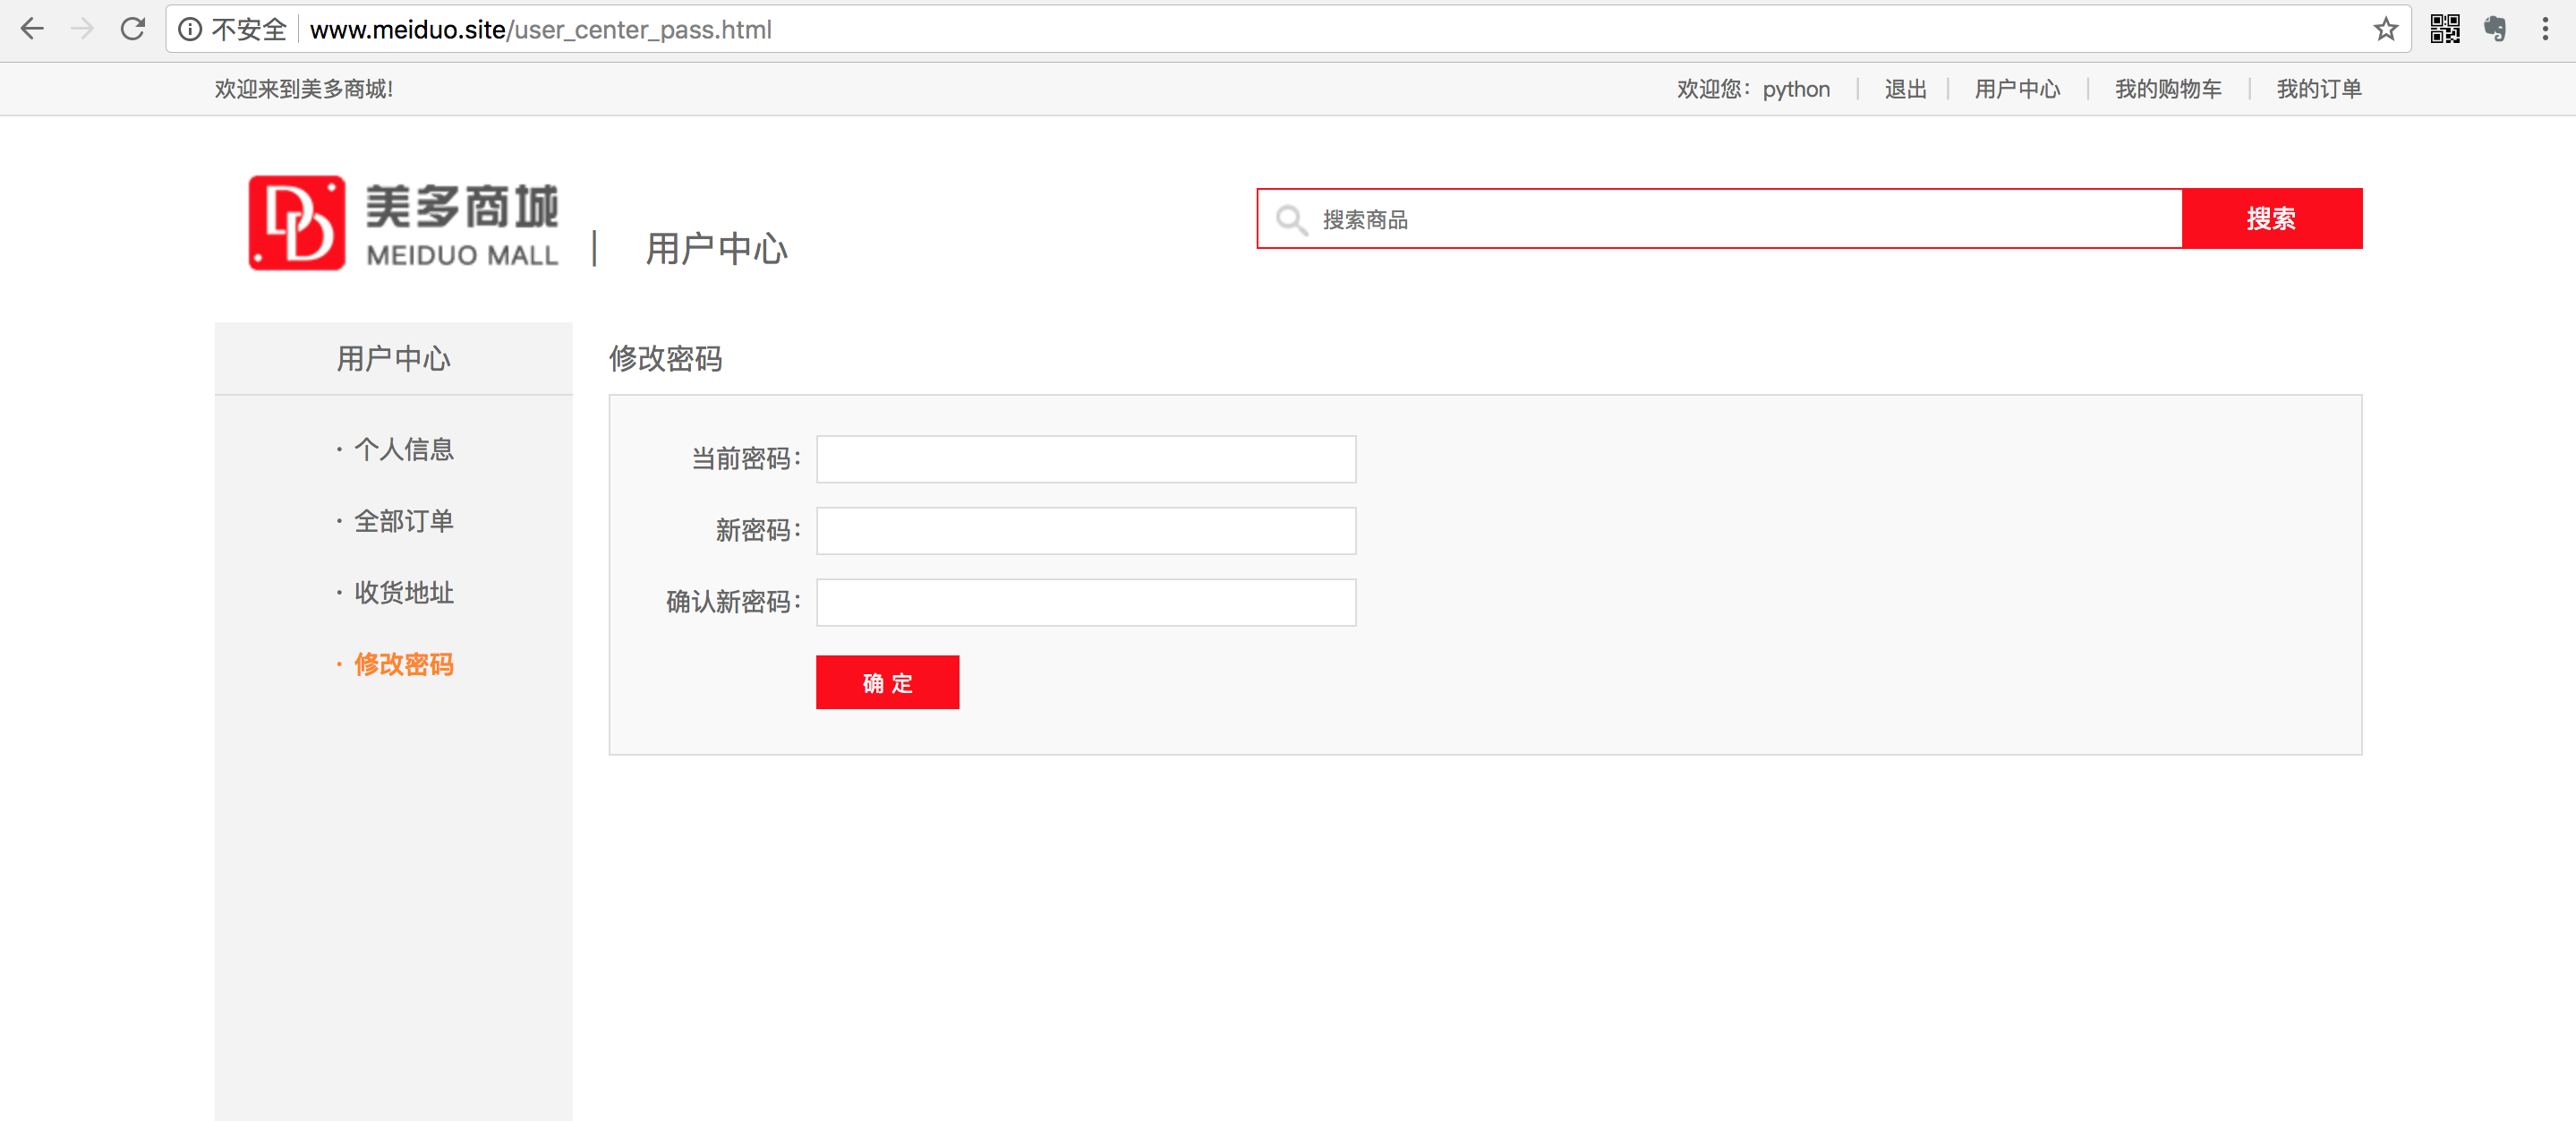Select 修改密码 sidebar item
Image resolution: width=2576 pixels, height=1121 pixels.
(403, 664)
